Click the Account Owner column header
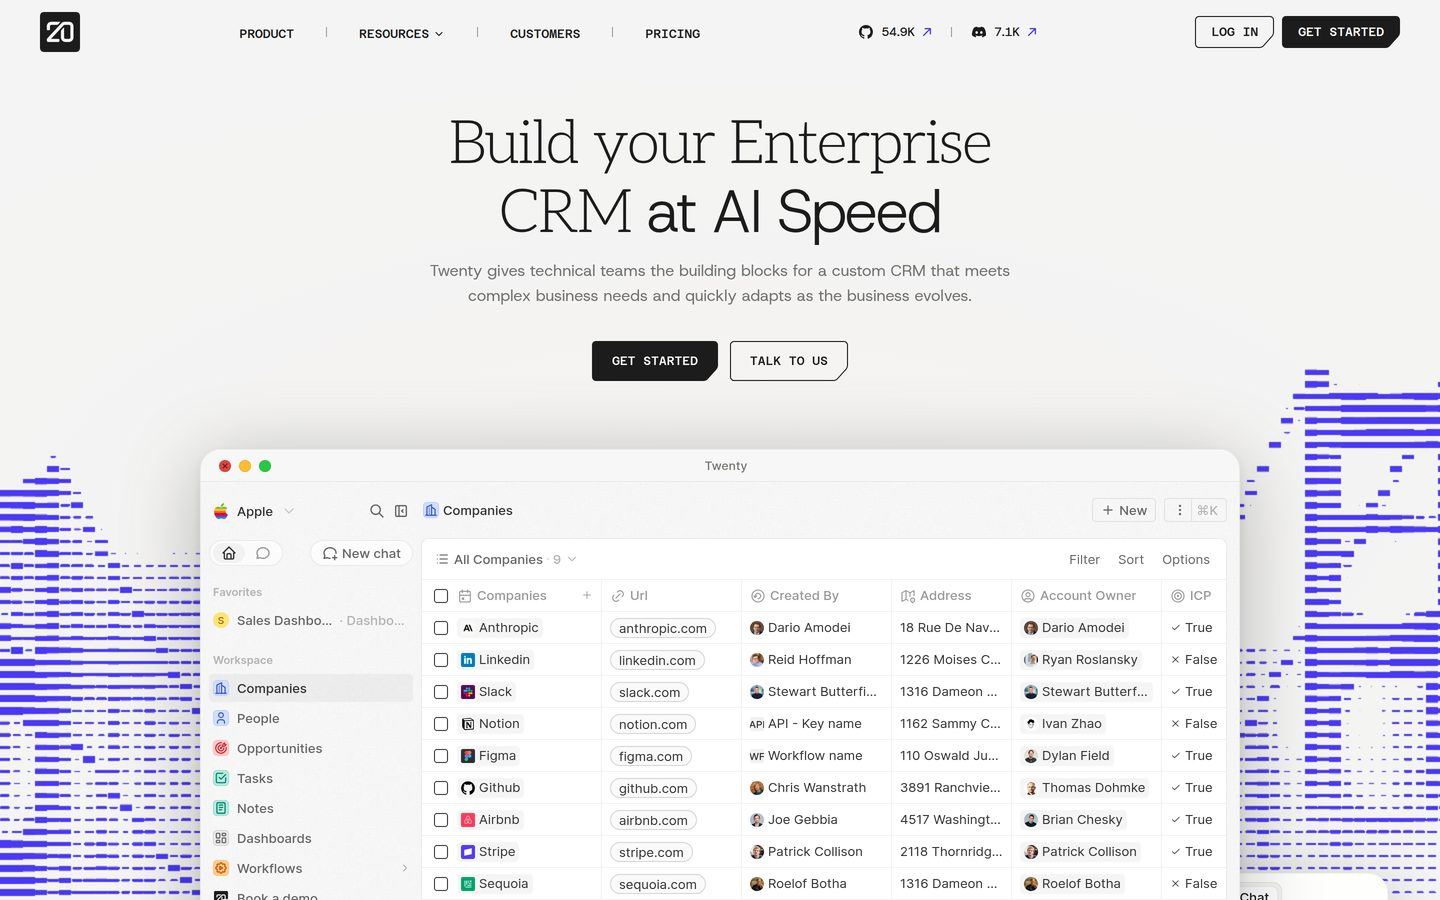This screenshot has width=1440, height=900. point(1086,596)
